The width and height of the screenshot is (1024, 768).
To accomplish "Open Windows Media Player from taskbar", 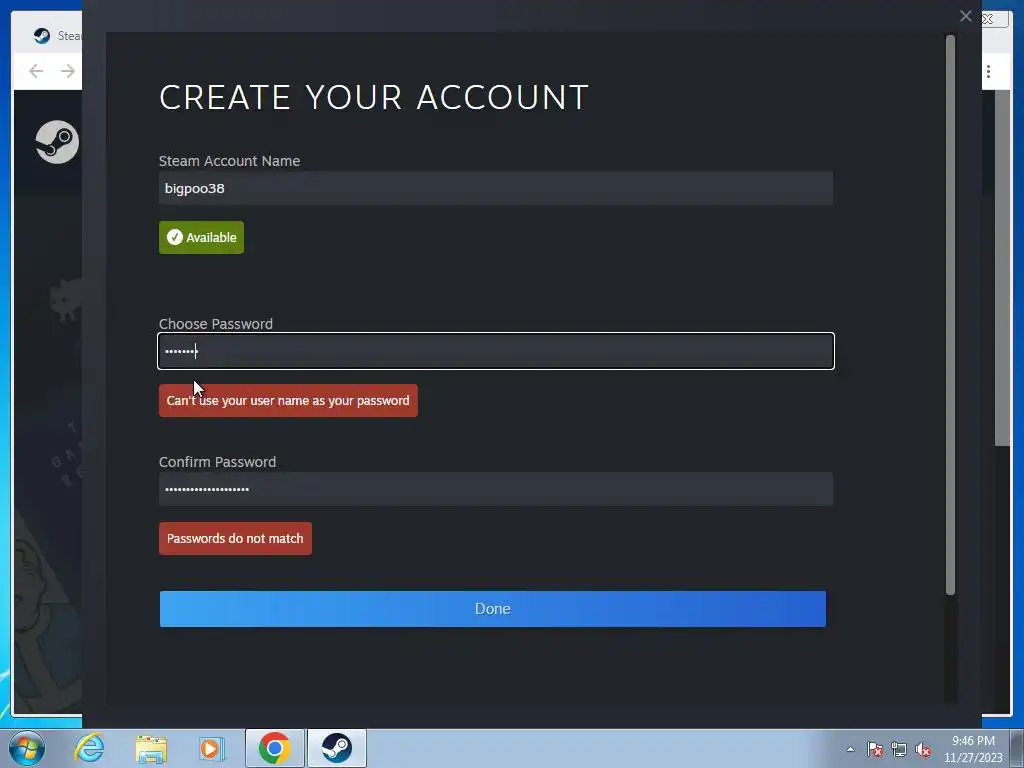I will pyautogui.click(x=212, y=748).
